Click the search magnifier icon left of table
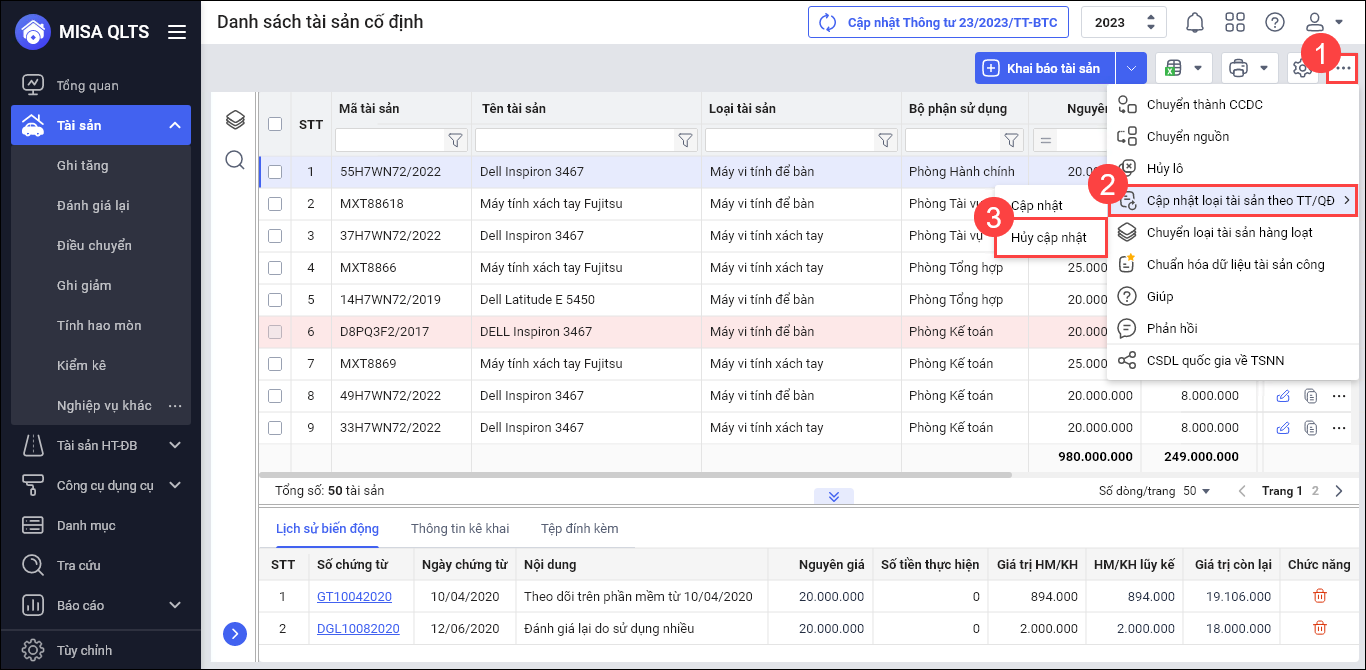 (235, 160)
